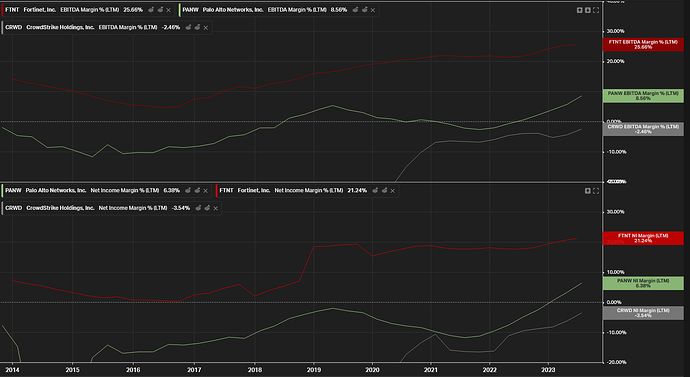690x377 pixels.
Task: Click the second small icon after CRWD EBITDA -2.46%
Action: (x=198, y=27)
